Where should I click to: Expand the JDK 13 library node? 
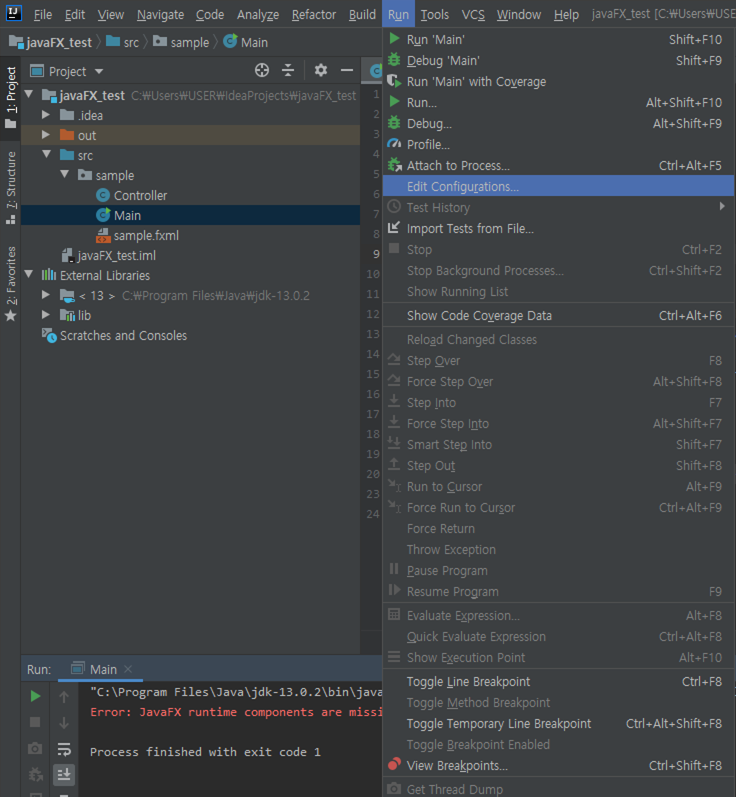tap(46, 295)
